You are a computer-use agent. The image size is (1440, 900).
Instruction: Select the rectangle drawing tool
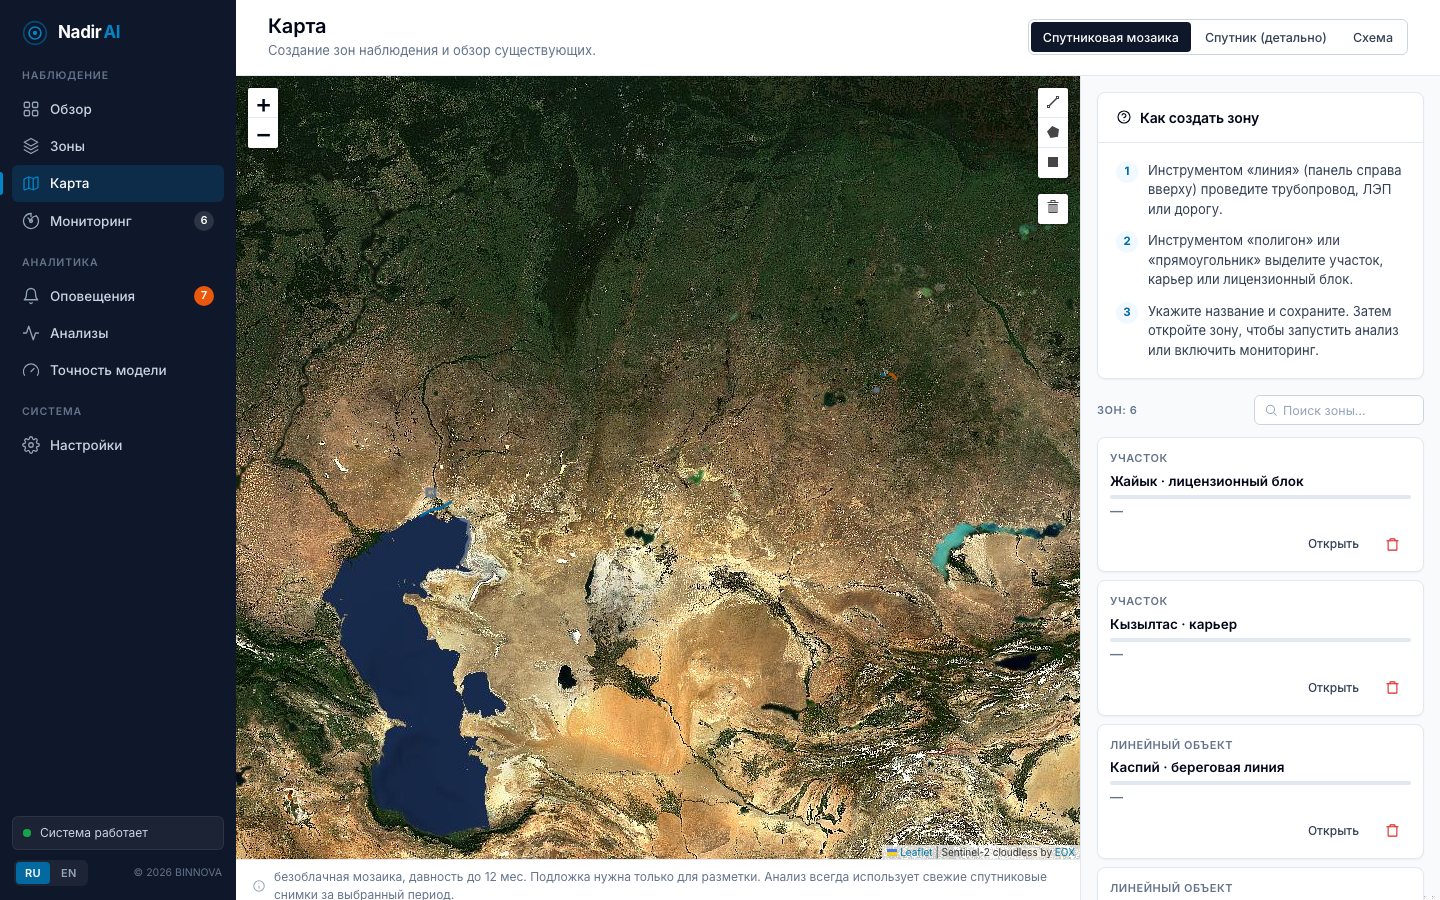(x=1053, y=162)
